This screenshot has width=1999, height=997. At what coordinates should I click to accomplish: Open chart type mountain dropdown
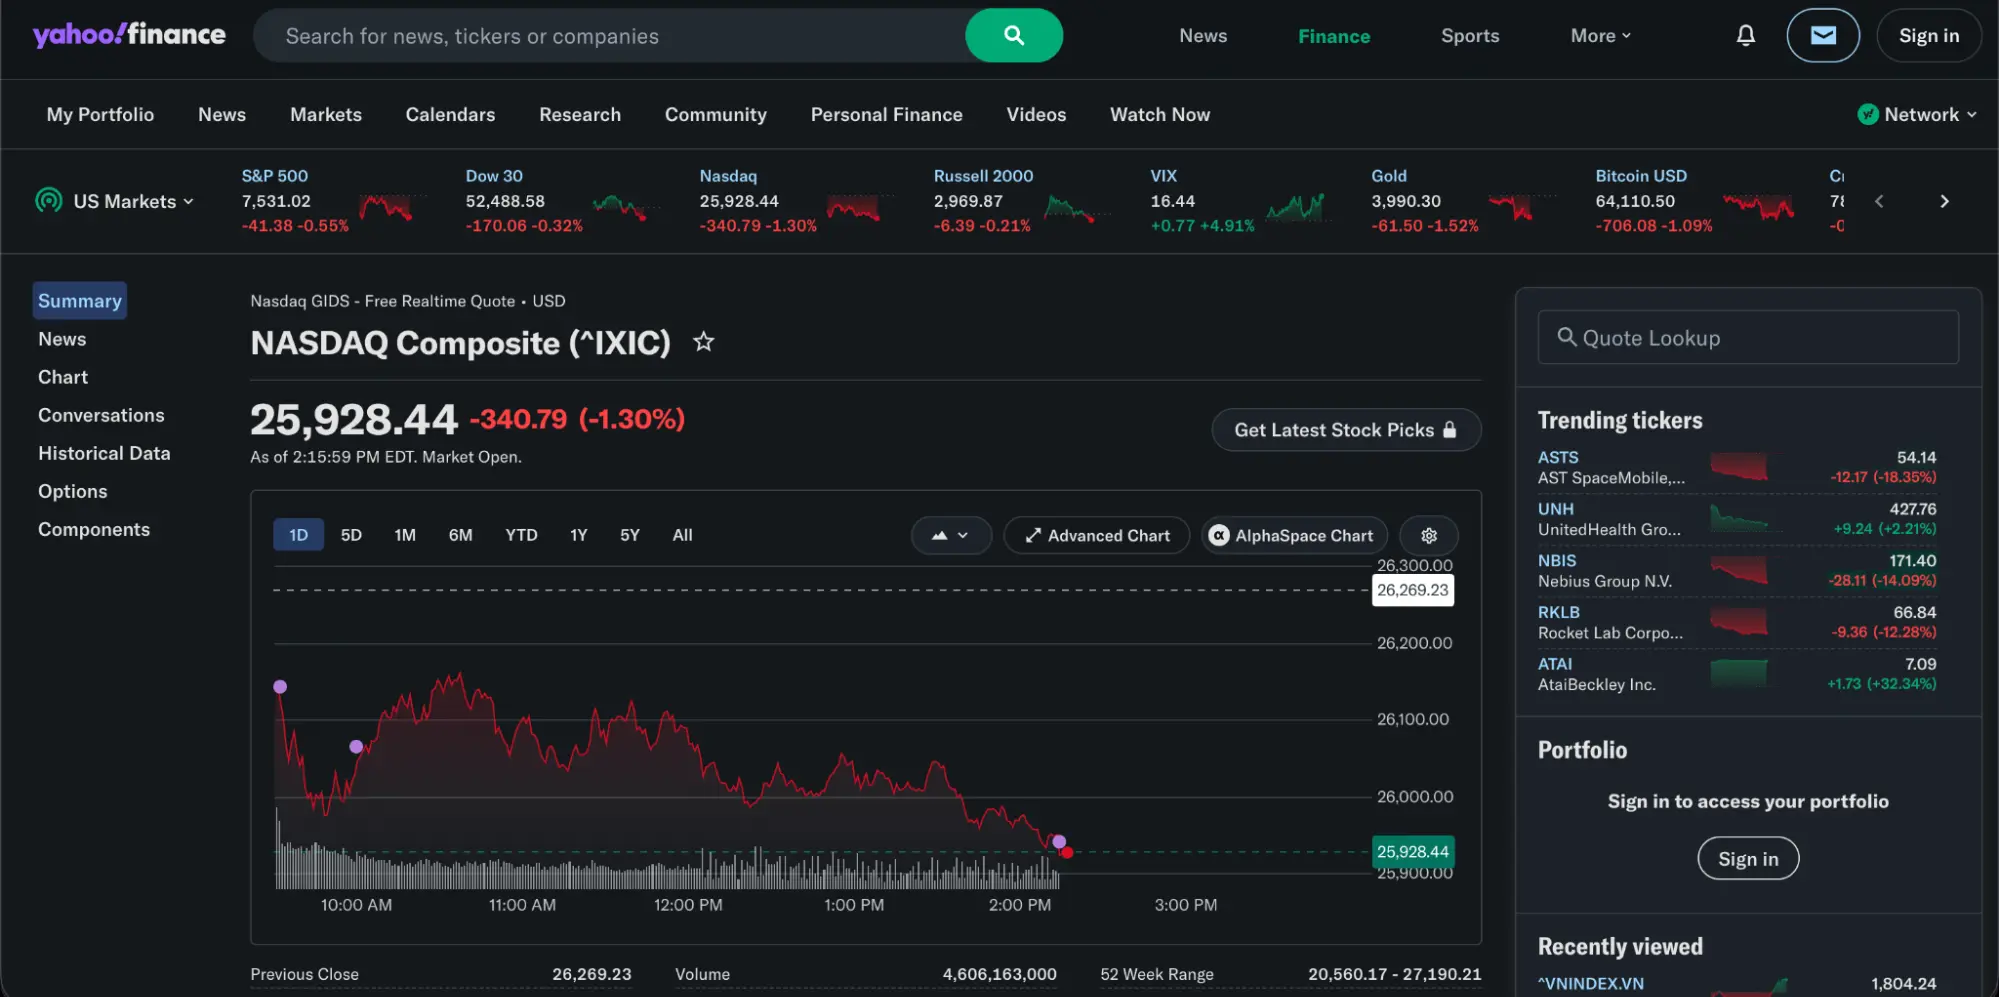point(951,535)
